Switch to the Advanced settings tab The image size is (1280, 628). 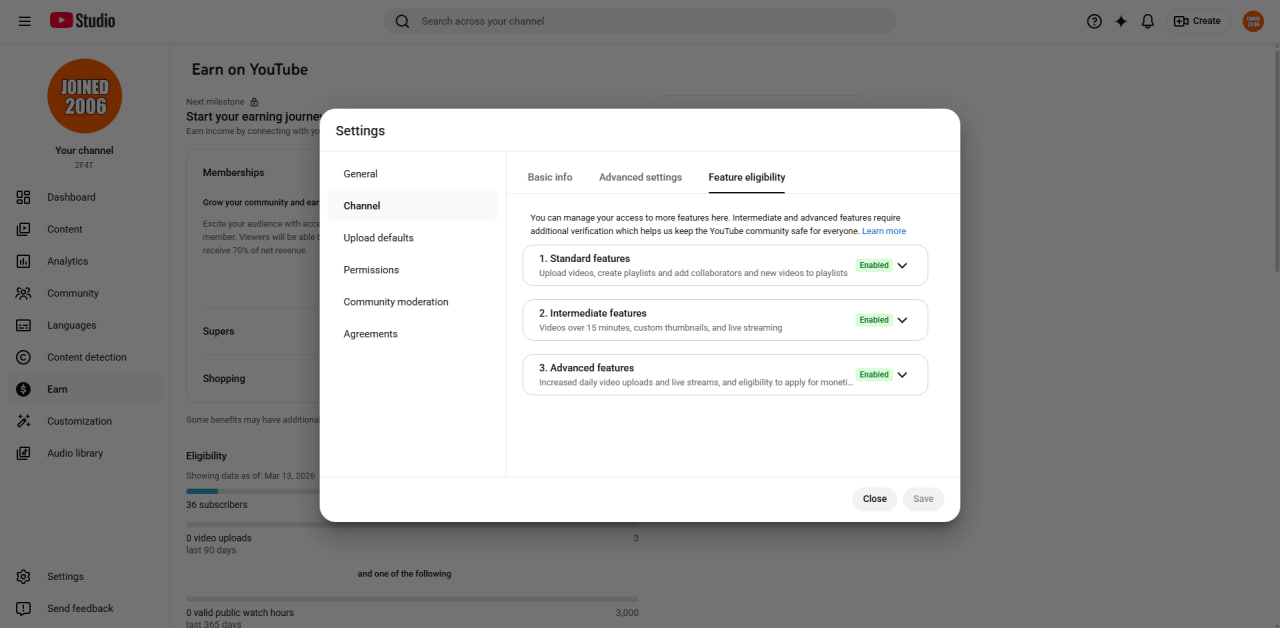point(640,177)
